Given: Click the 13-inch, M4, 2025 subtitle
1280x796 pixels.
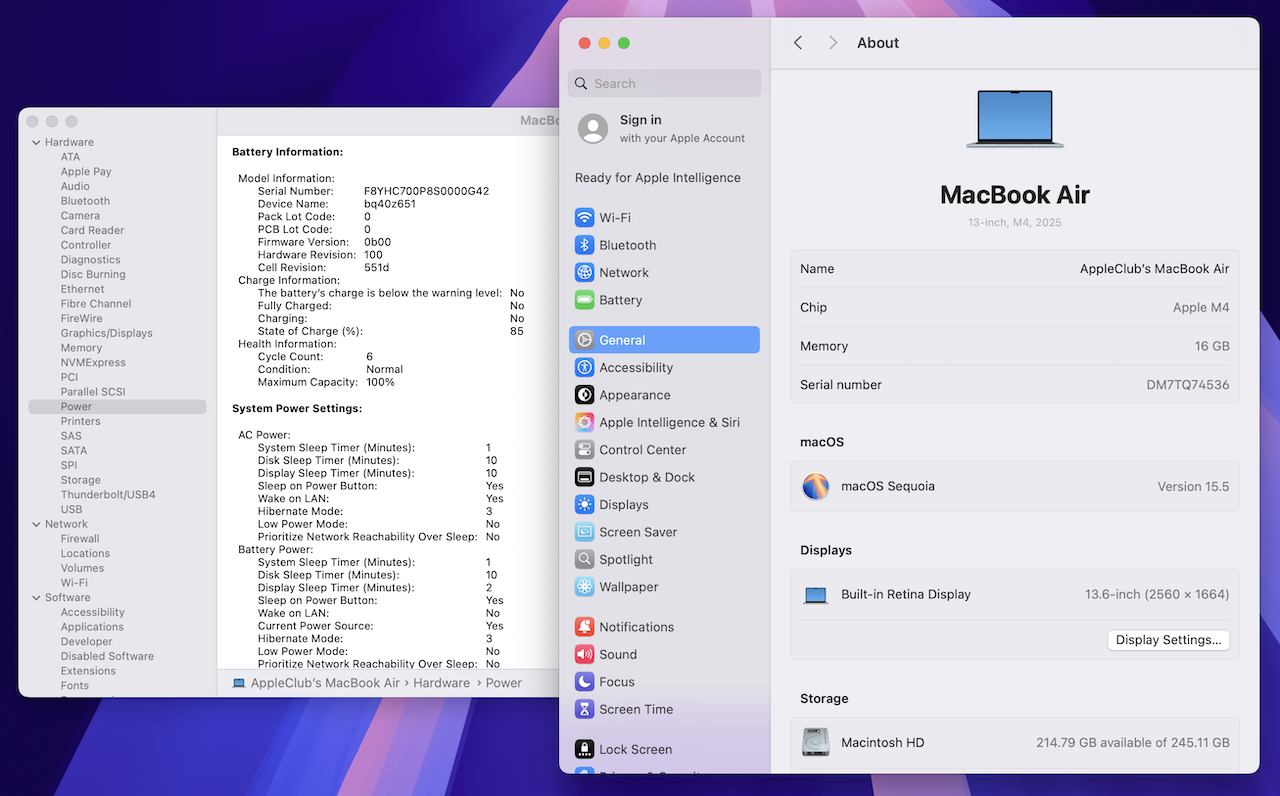Looking at the screenshot, I should [1015, 222].
